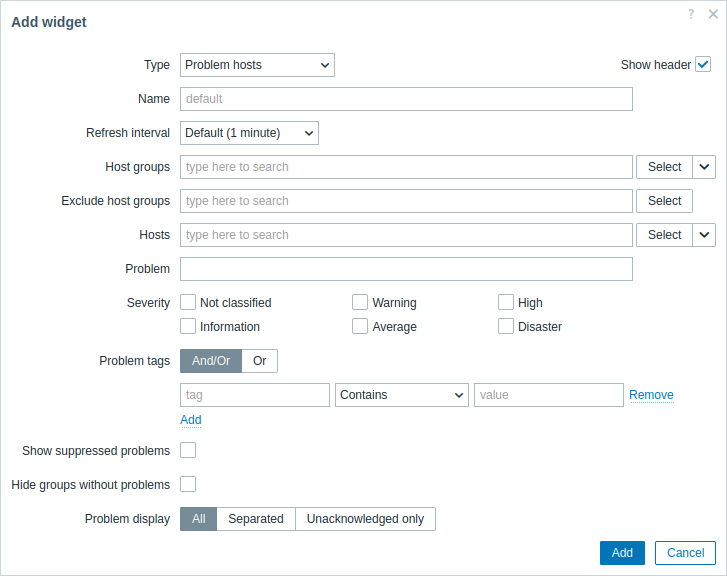Click the Cancel button
The width and height of the screenshot is (727, 576).
click(685, 553)
